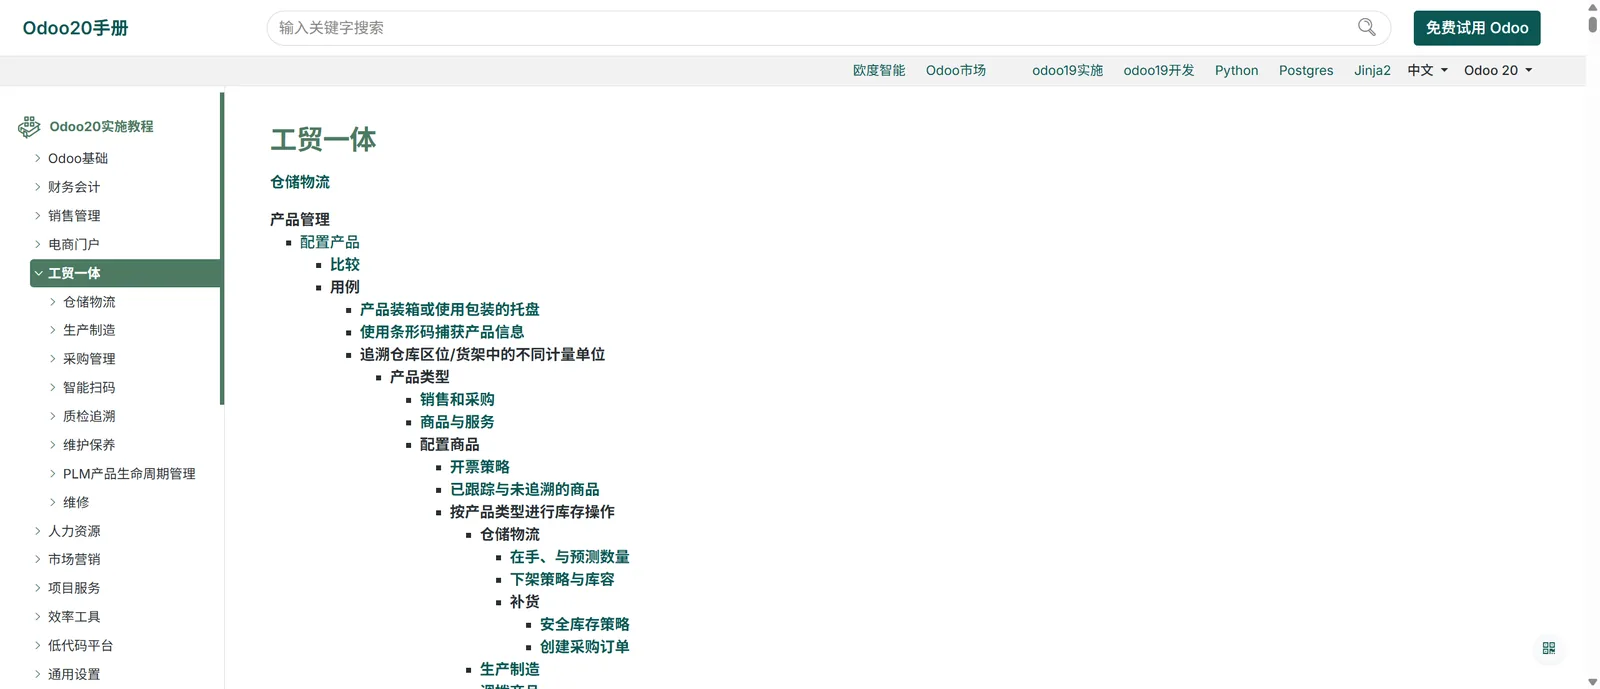Open the 商品与服务 link

point(457,422)
